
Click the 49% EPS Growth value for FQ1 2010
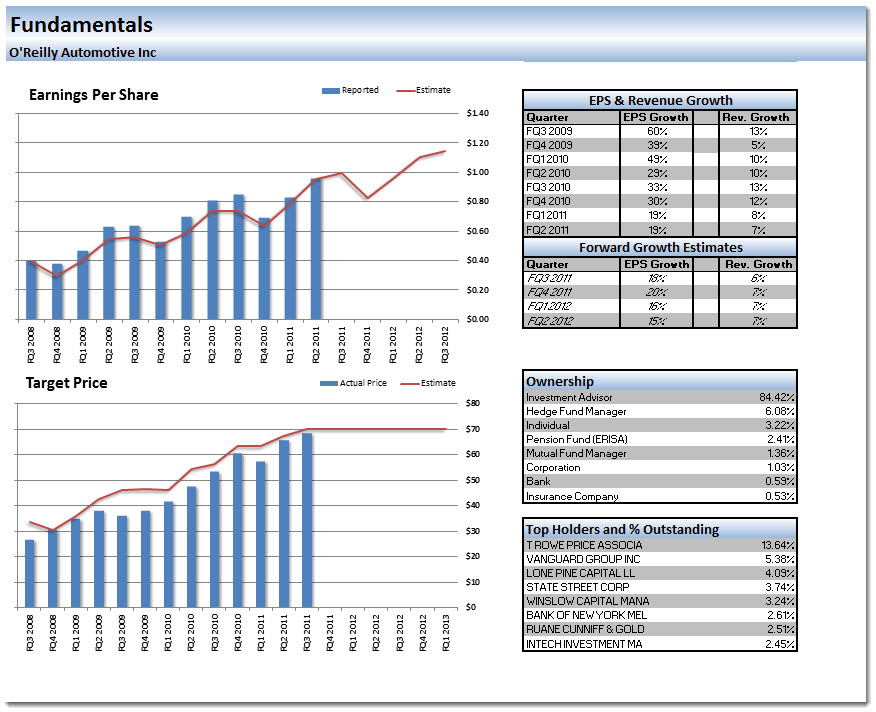point(657,159)
